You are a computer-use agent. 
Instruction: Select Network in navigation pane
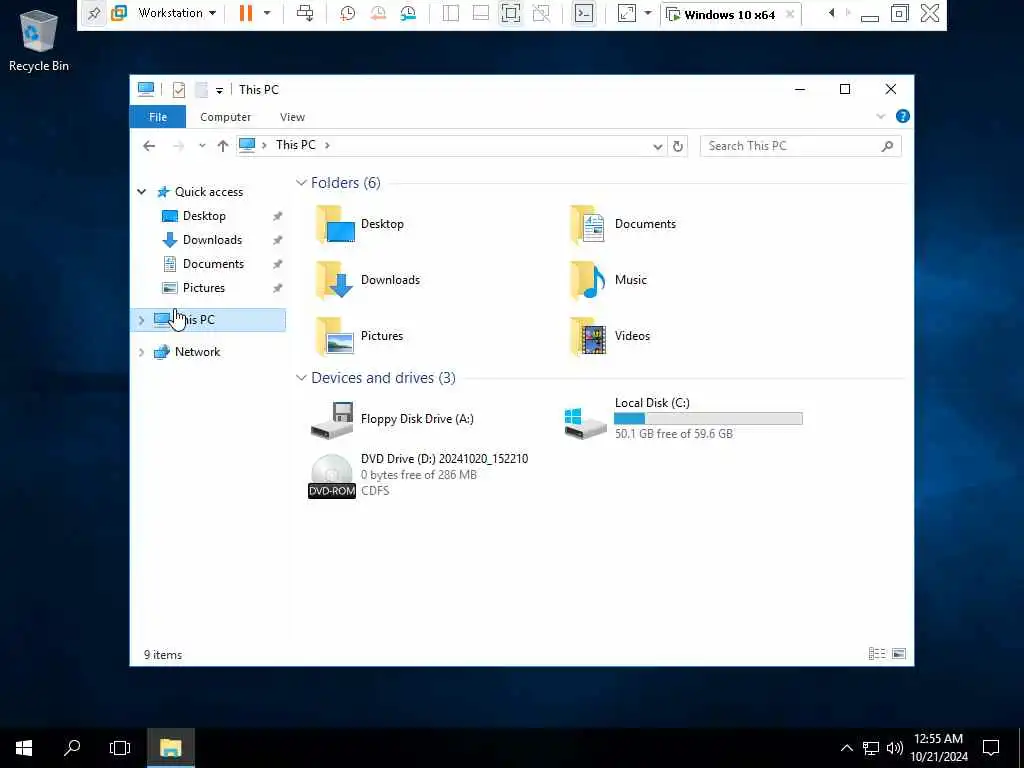pos(197,352)
